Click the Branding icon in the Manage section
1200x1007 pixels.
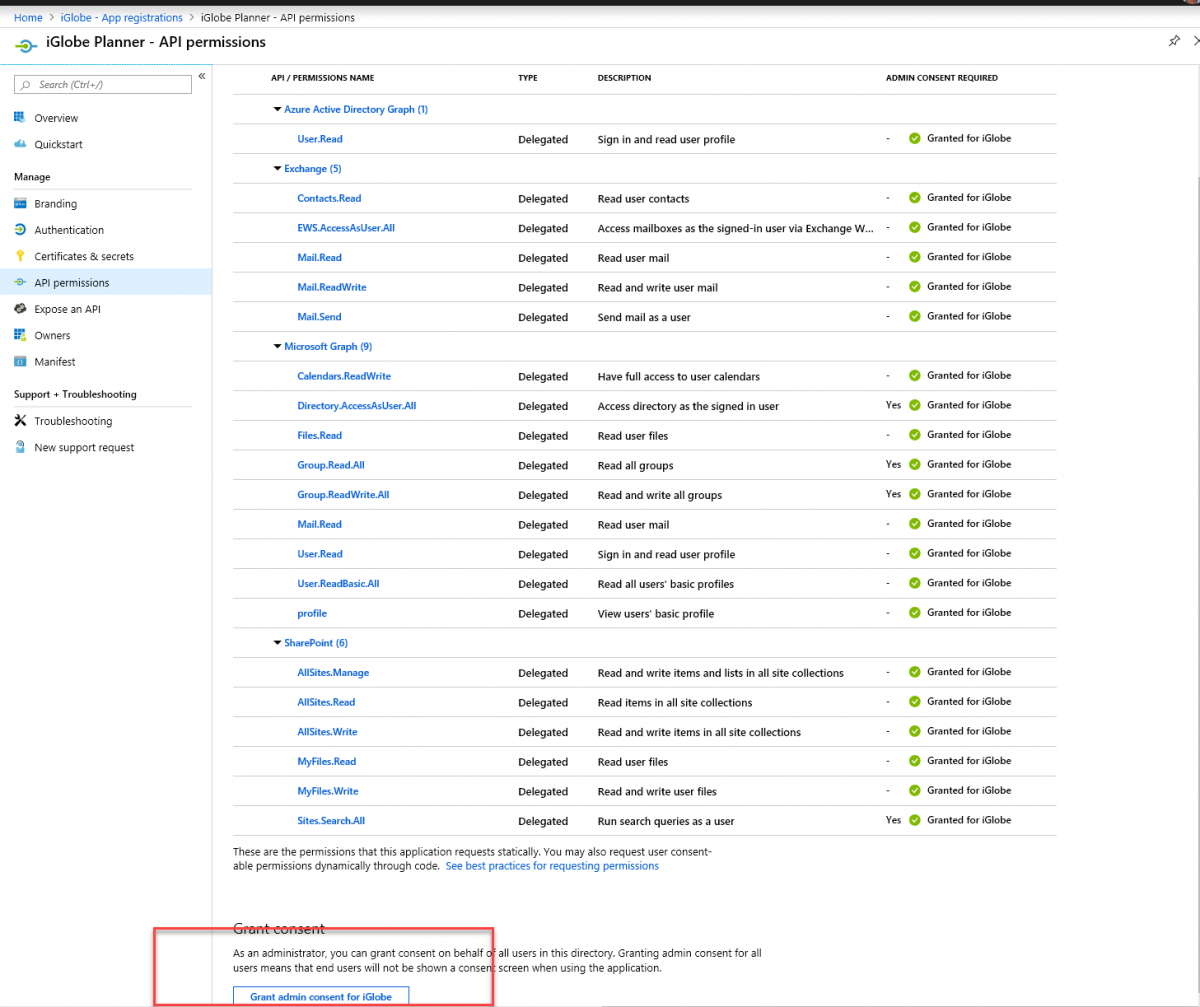(20, 204)
